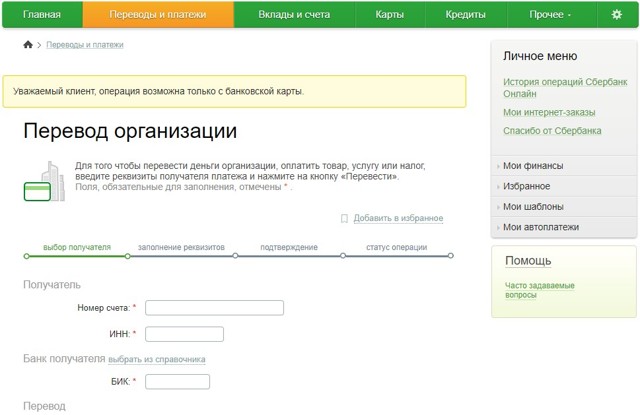Image resolution: width=640 pixels, height=415 pixels.
Task: Focus the БИК input field
Action: pyautogui.click(x=177, y=382)
